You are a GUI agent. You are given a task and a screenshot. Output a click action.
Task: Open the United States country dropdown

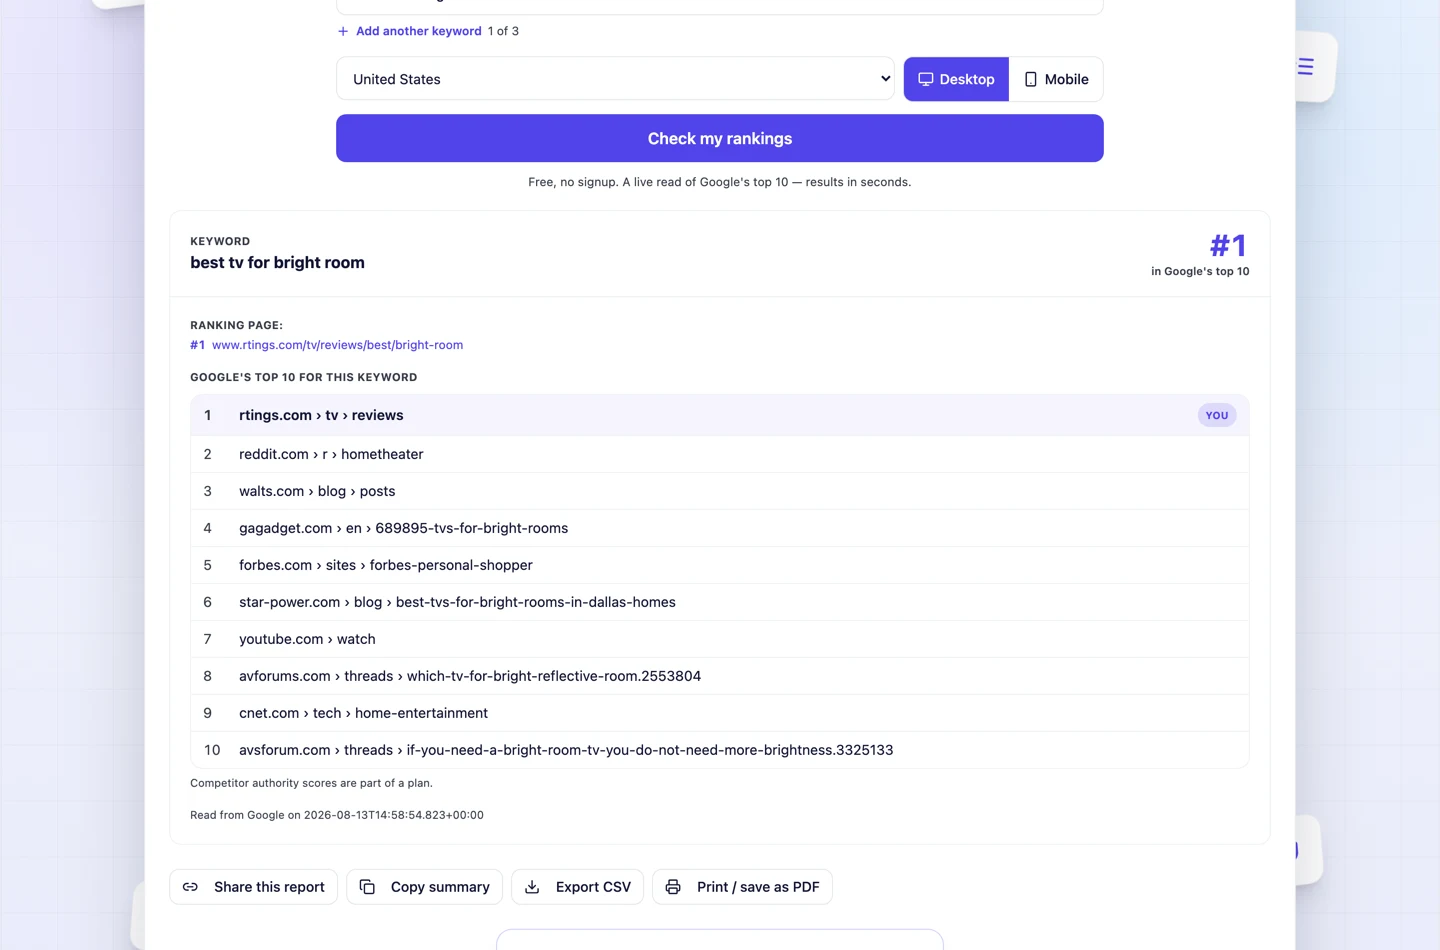coord(615,79)
